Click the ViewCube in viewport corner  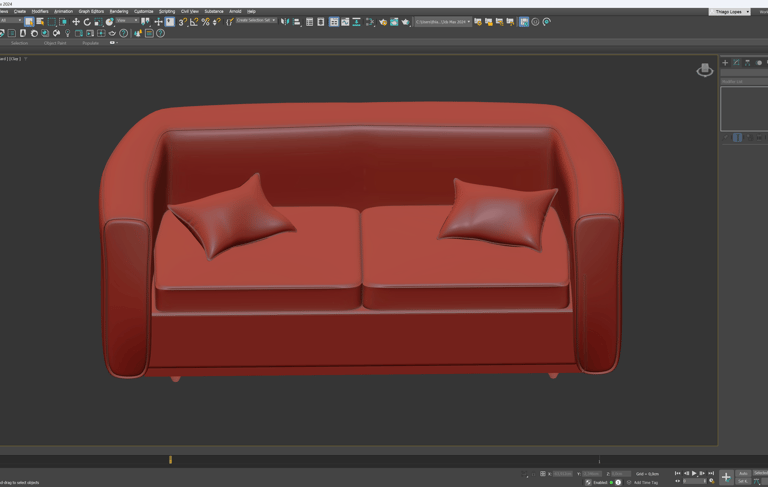704,69
